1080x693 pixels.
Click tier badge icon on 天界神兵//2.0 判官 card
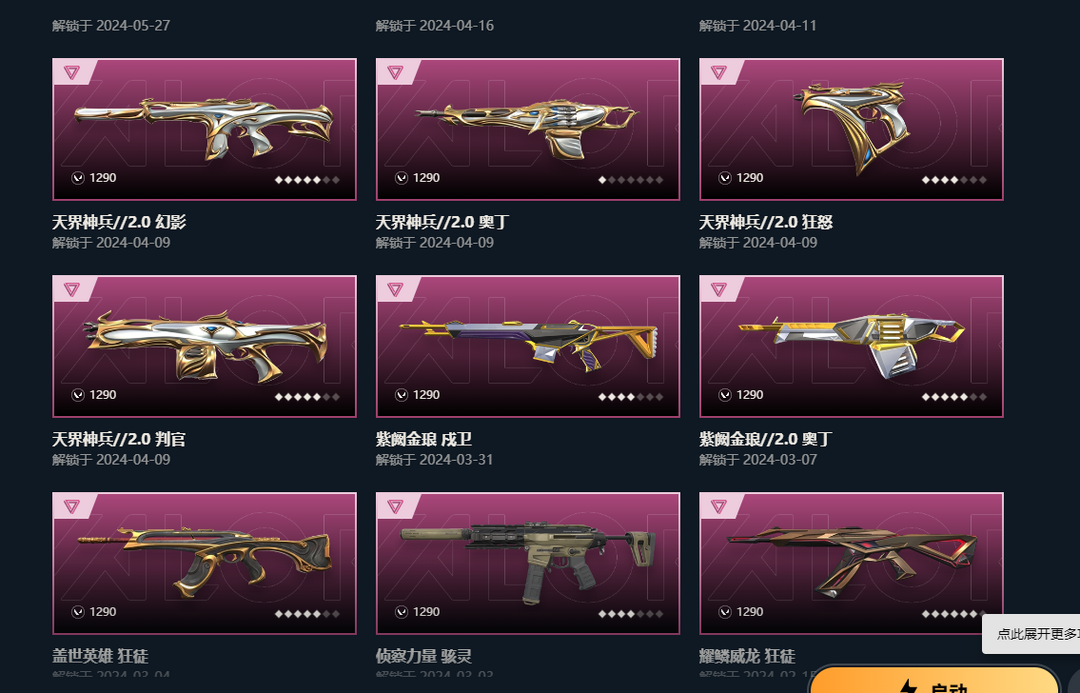[72, 289]
